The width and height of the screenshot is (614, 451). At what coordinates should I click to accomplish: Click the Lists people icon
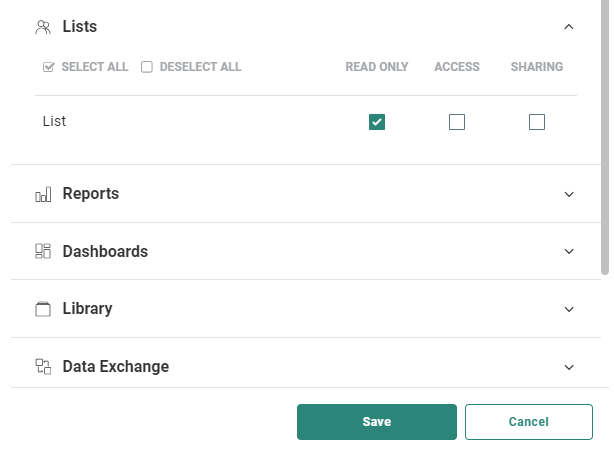pyautogui.click(x=43, y=27)
